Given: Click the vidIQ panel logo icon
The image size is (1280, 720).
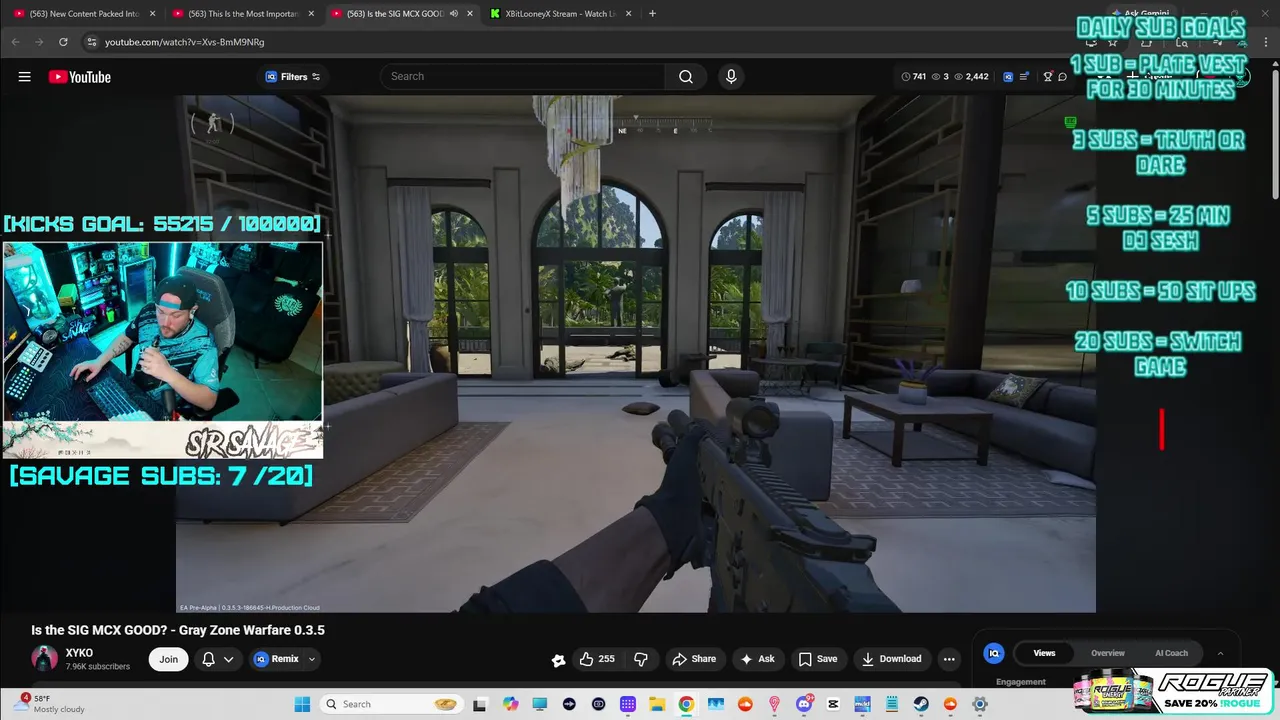Looking at the screenshot, I should [x=994, y=653].
